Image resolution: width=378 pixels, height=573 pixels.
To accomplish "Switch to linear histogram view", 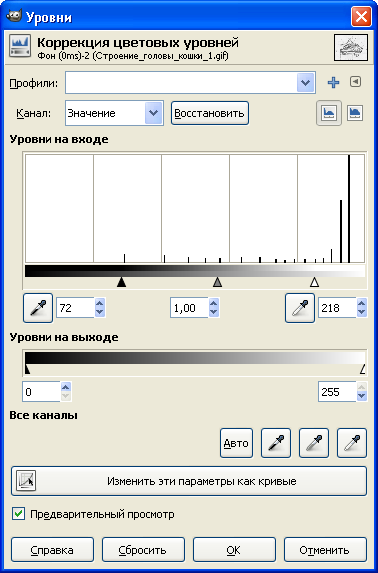I will (x=329, y=113).
